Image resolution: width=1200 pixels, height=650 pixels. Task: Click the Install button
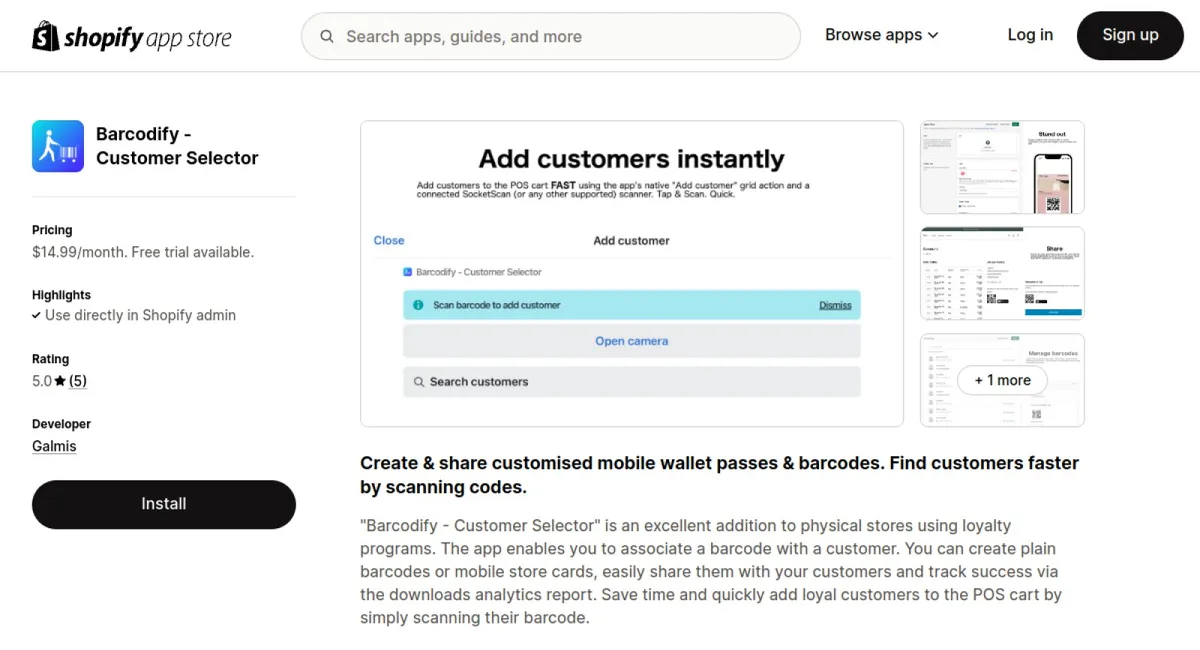pos(164,504)
